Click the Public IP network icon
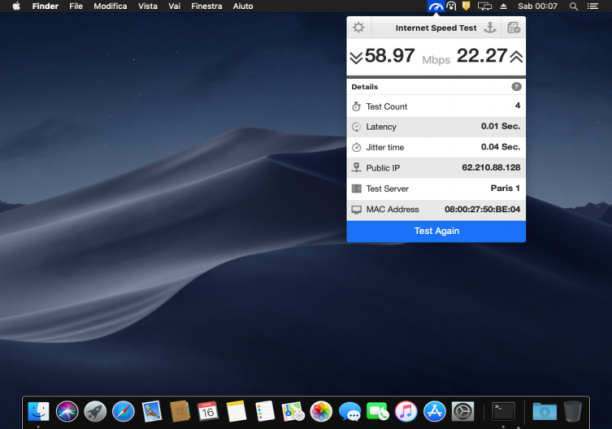 (x=356, y=168)
